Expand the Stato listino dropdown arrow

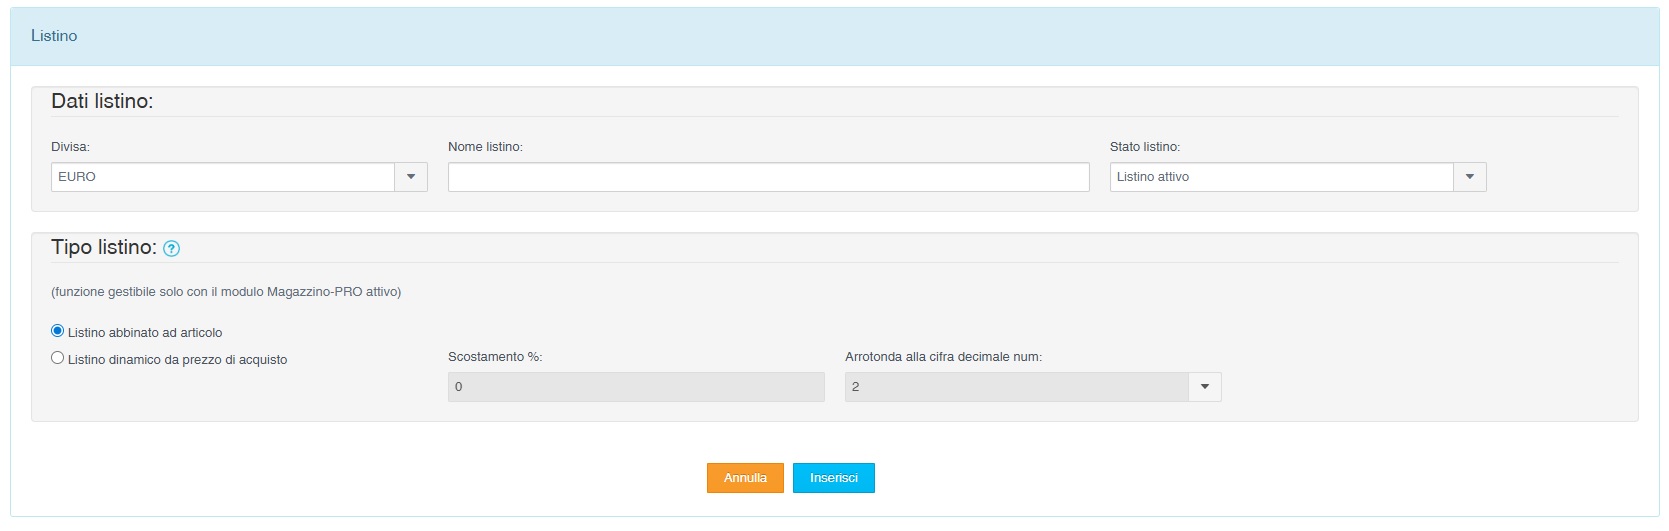point(1469,177)
